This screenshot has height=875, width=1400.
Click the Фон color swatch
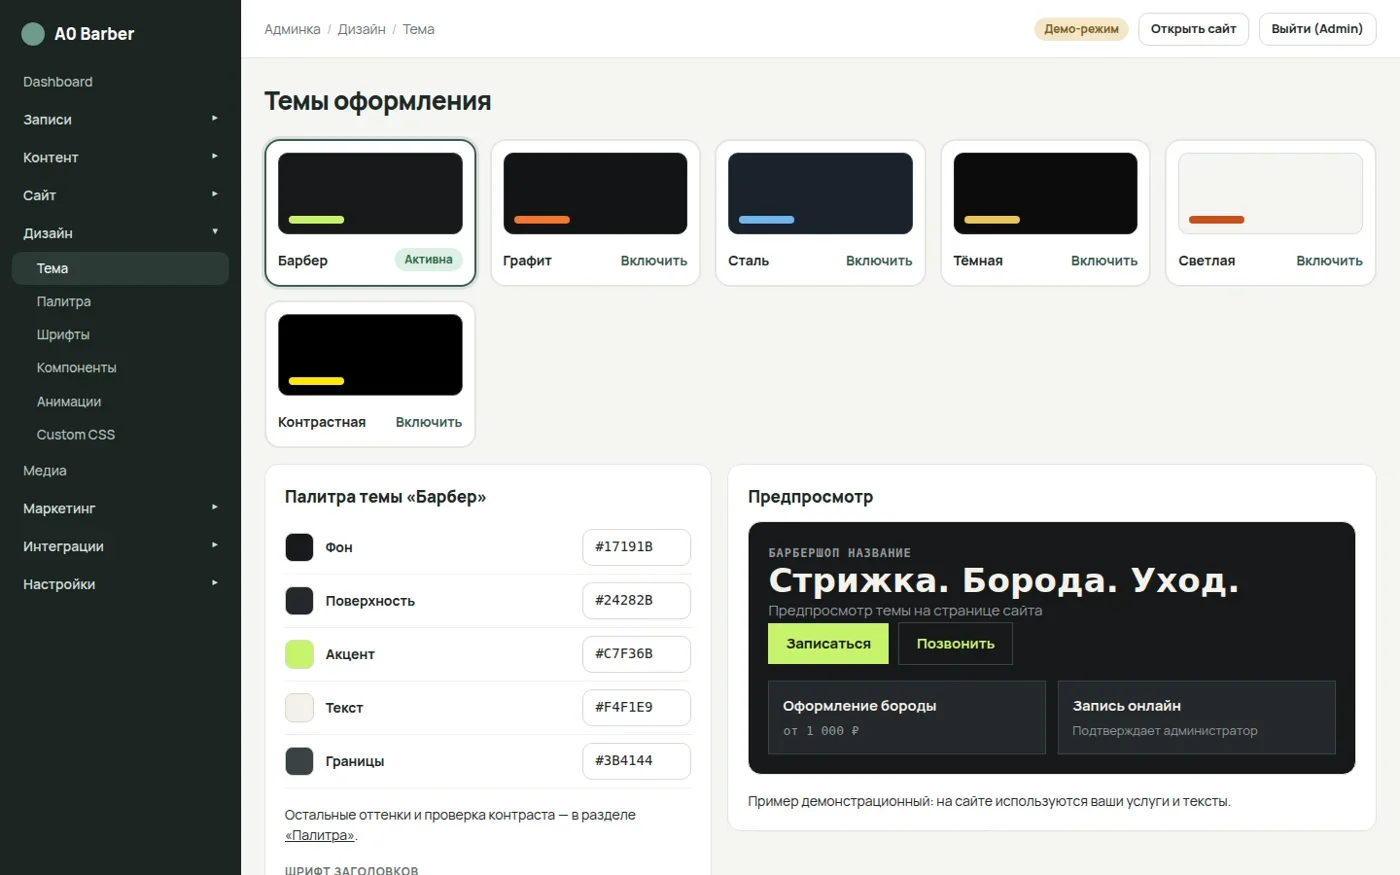point(299,547)
